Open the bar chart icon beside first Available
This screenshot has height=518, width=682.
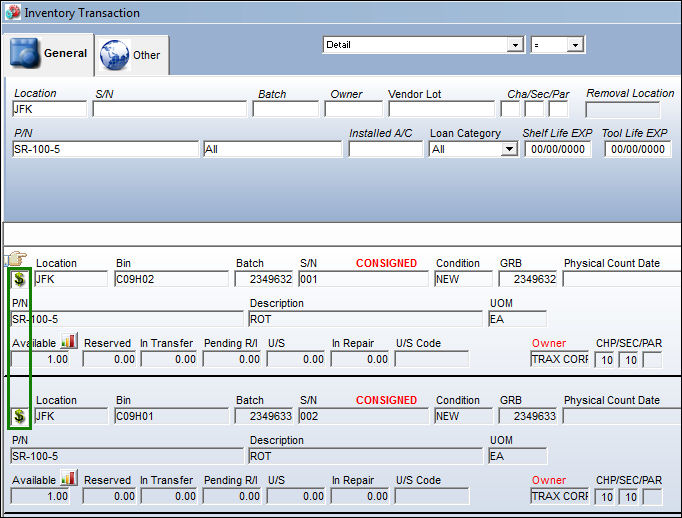[69, 341]
